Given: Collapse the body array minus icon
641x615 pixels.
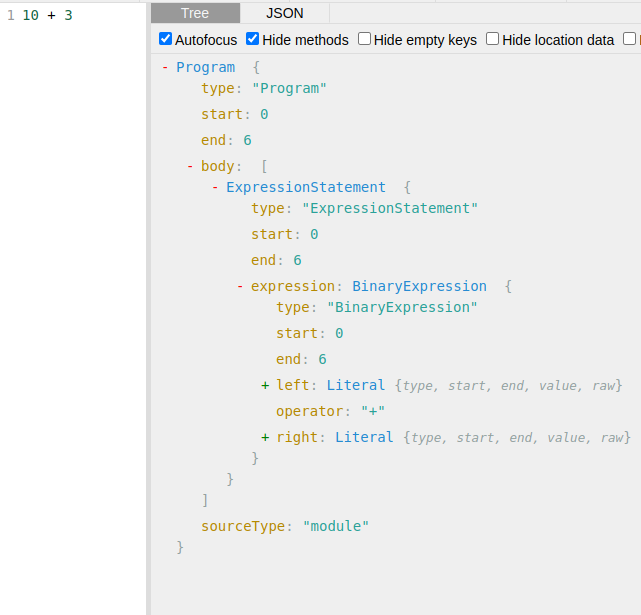Looking at the screenshot, I should click(x=190, y=166).
